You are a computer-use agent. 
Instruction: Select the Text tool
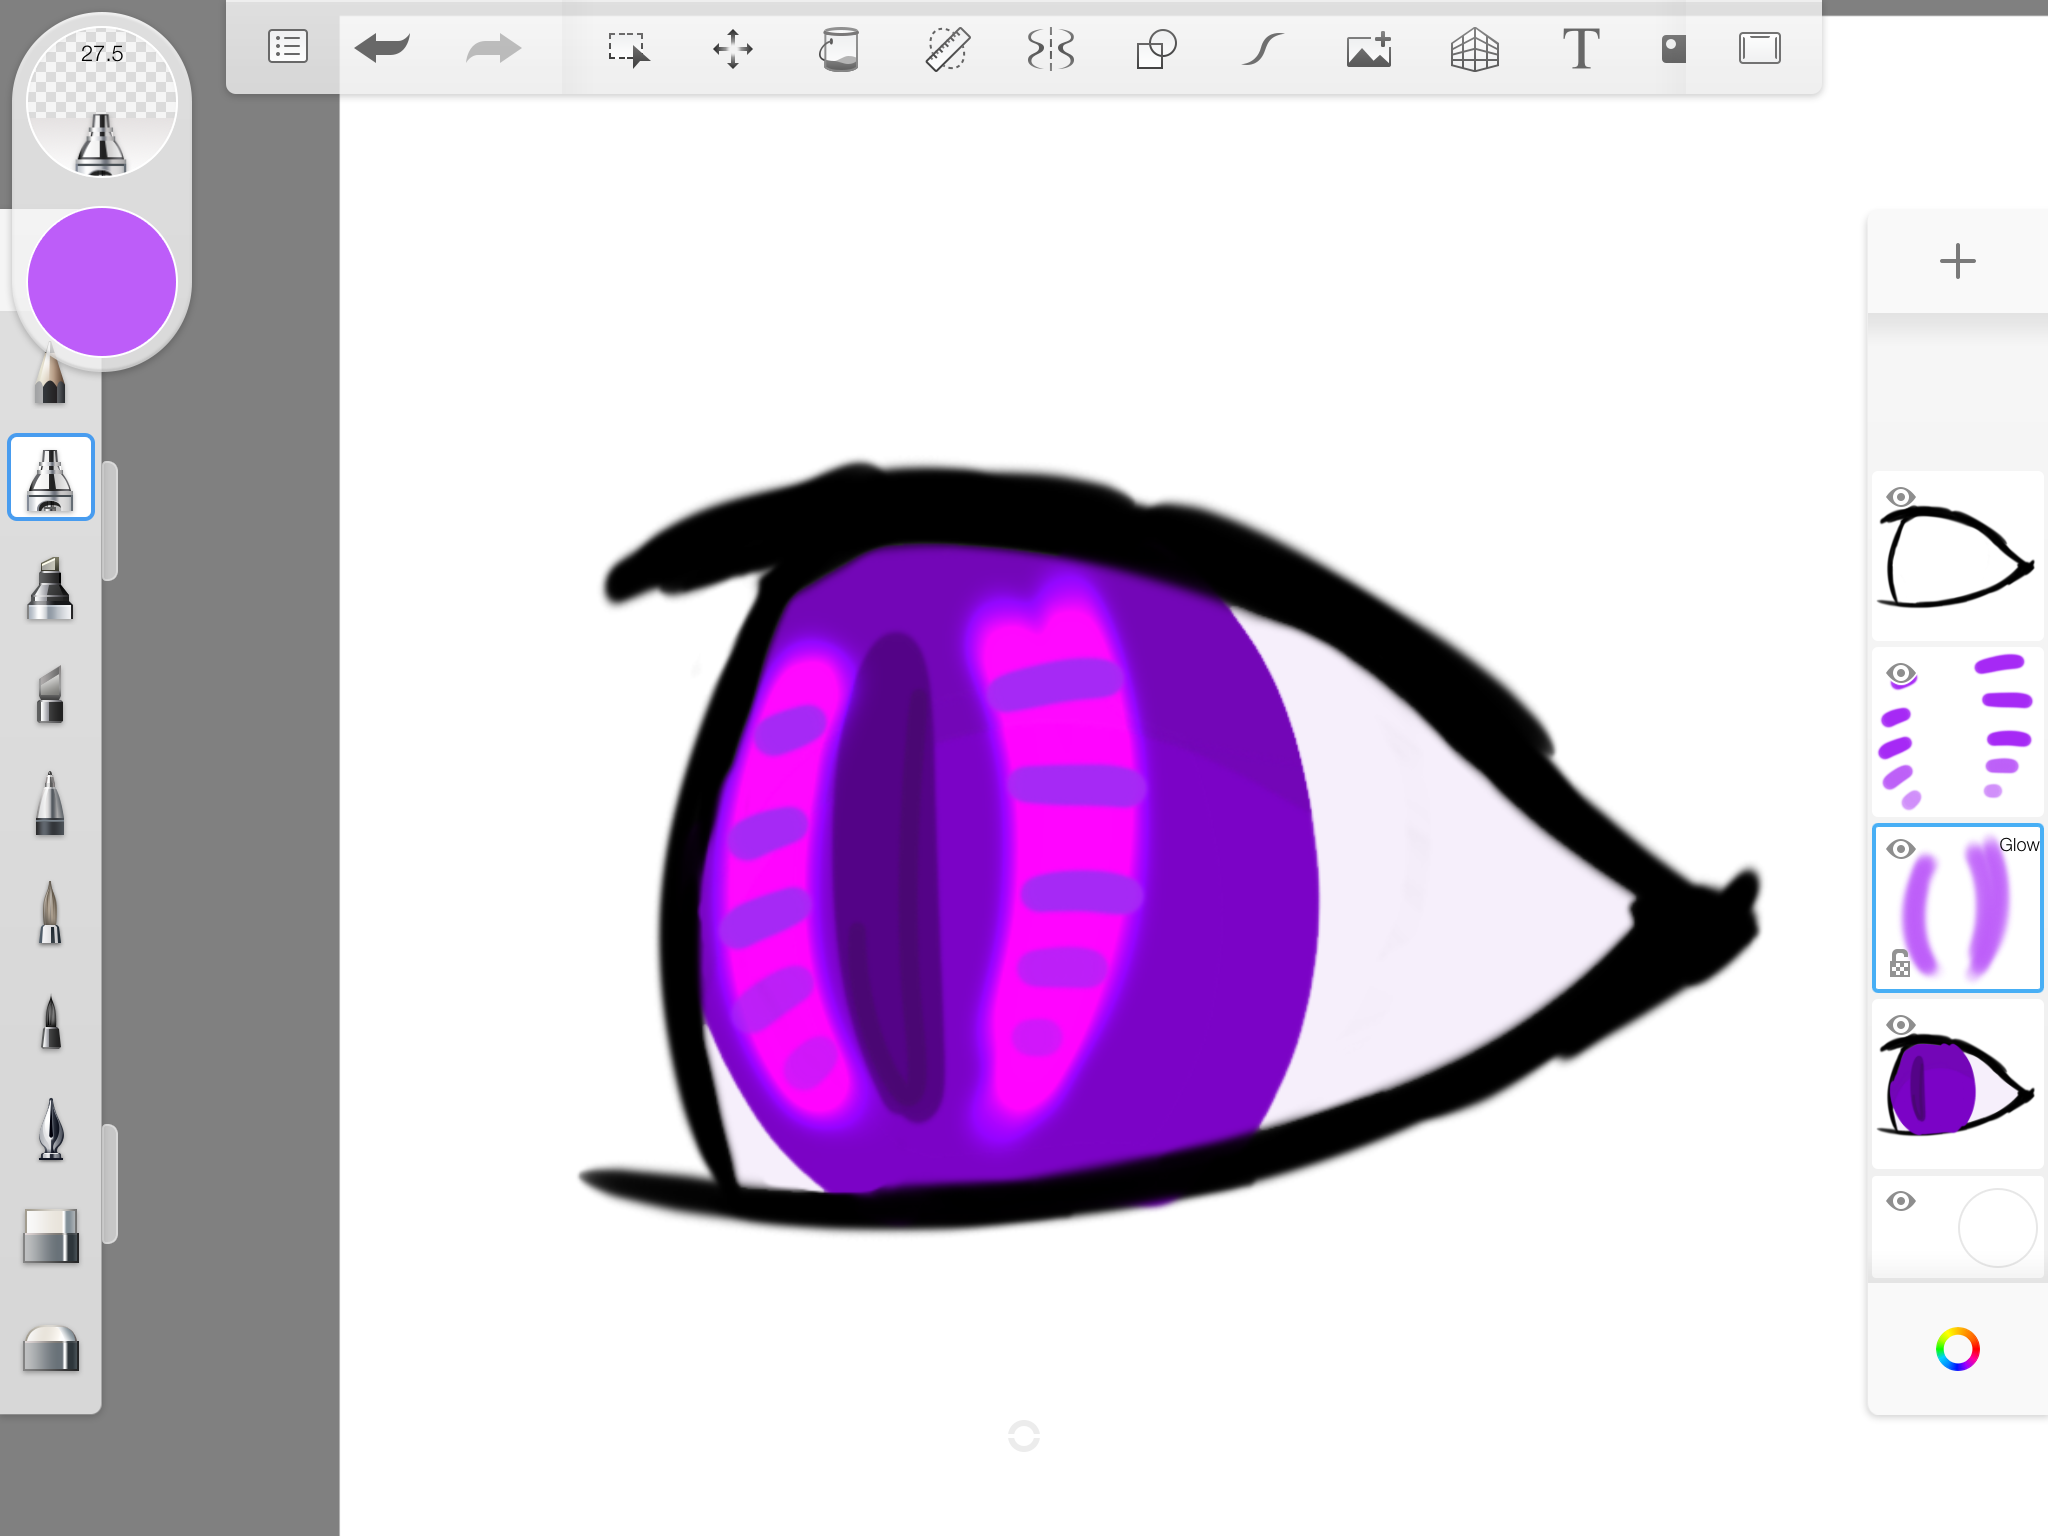(x=1581, y=48)
